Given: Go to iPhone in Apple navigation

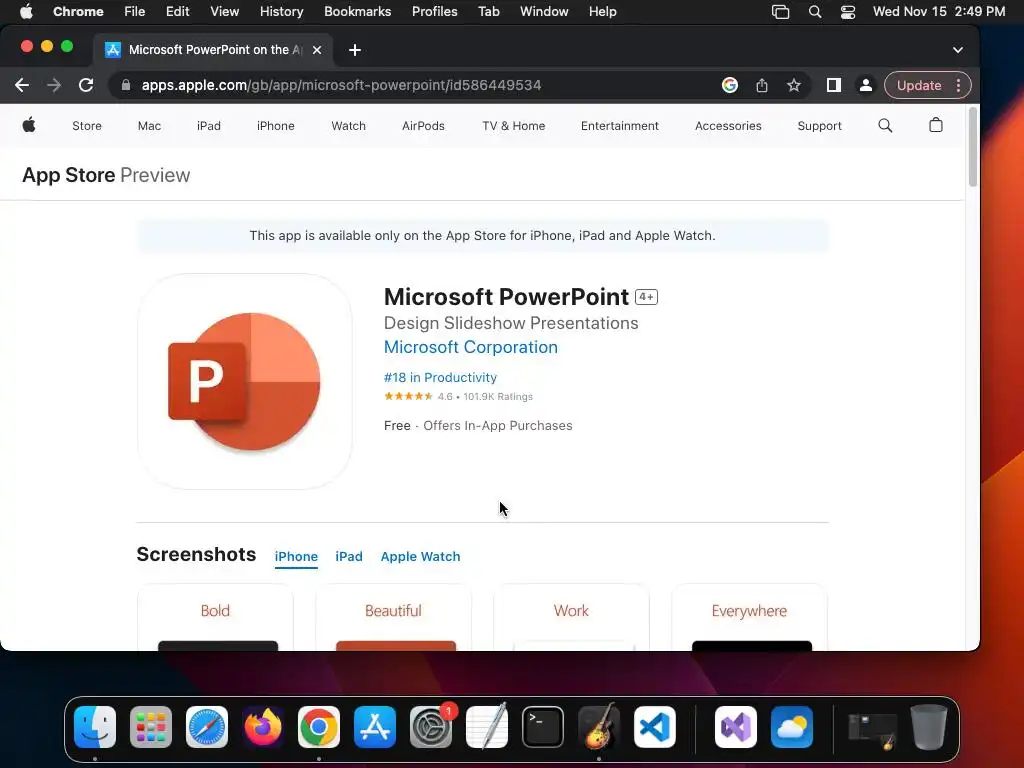Looking at the screenshot, I should point(276,126).
